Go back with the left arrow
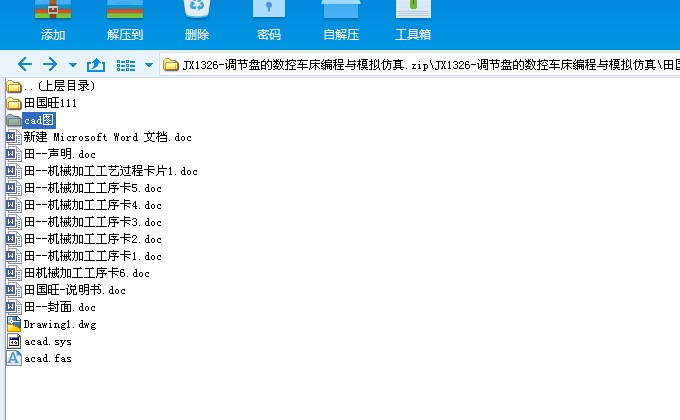Image resolution: width=680 pixels, height=420 pixels. point(25,65)
